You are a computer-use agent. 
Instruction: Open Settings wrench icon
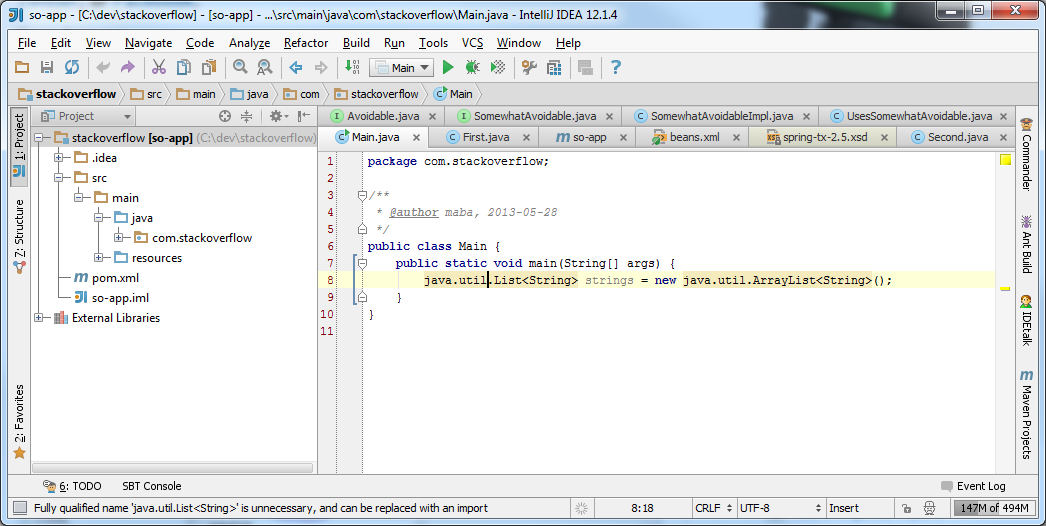click(529, 67)
